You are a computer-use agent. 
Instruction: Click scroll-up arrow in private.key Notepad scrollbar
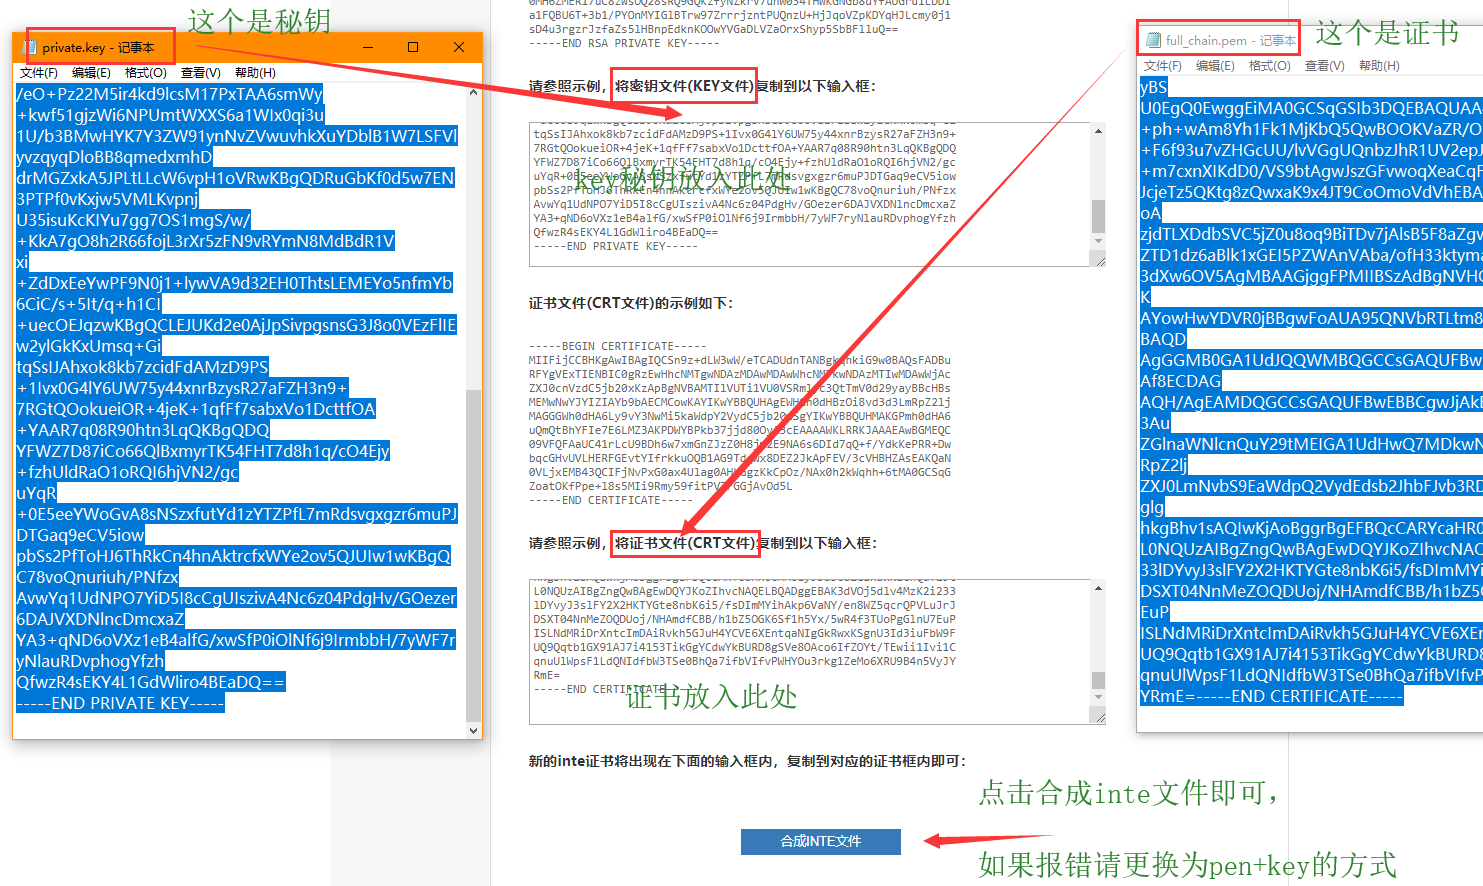474,92
